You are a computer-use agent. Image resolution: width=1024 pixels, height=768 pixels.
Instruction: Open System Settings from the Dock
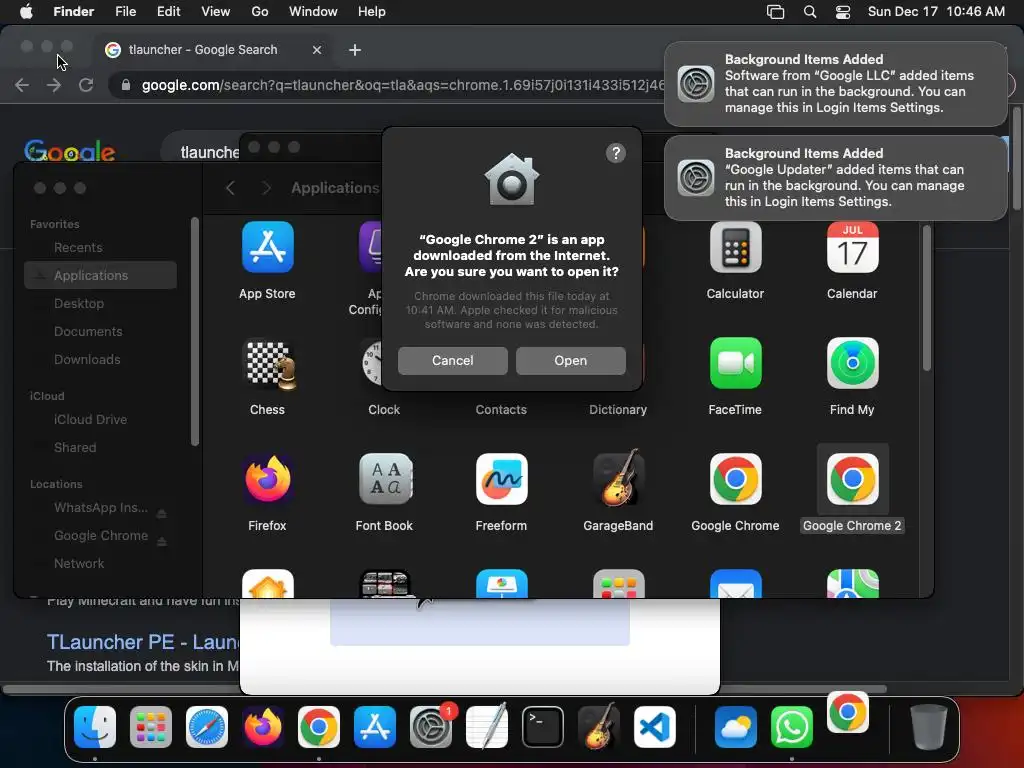click(x=431, y=727)
